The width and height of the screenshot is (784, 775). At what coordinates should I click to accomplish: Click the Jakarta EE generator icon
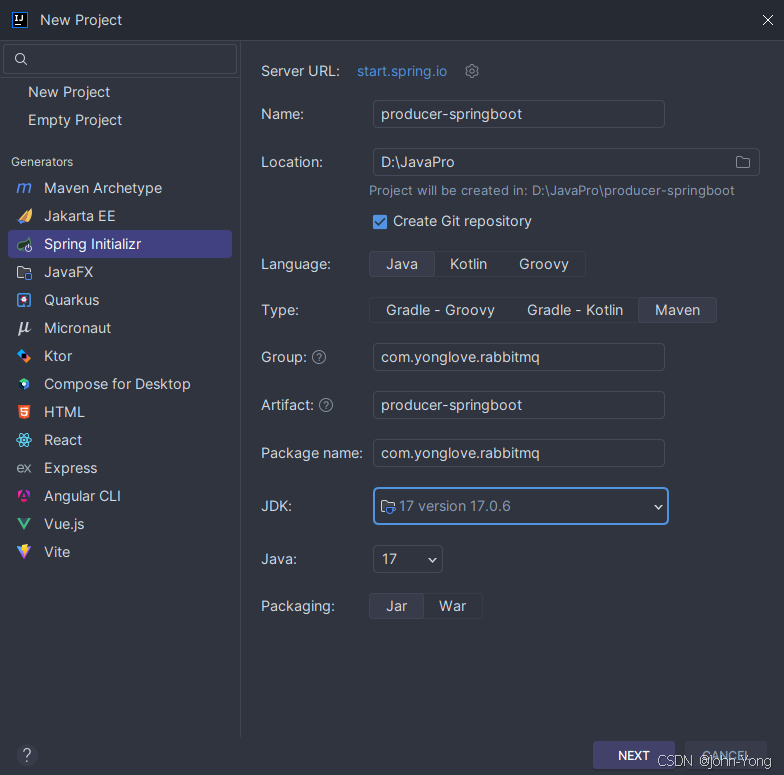pyautogui.click(x=24, y=216)
